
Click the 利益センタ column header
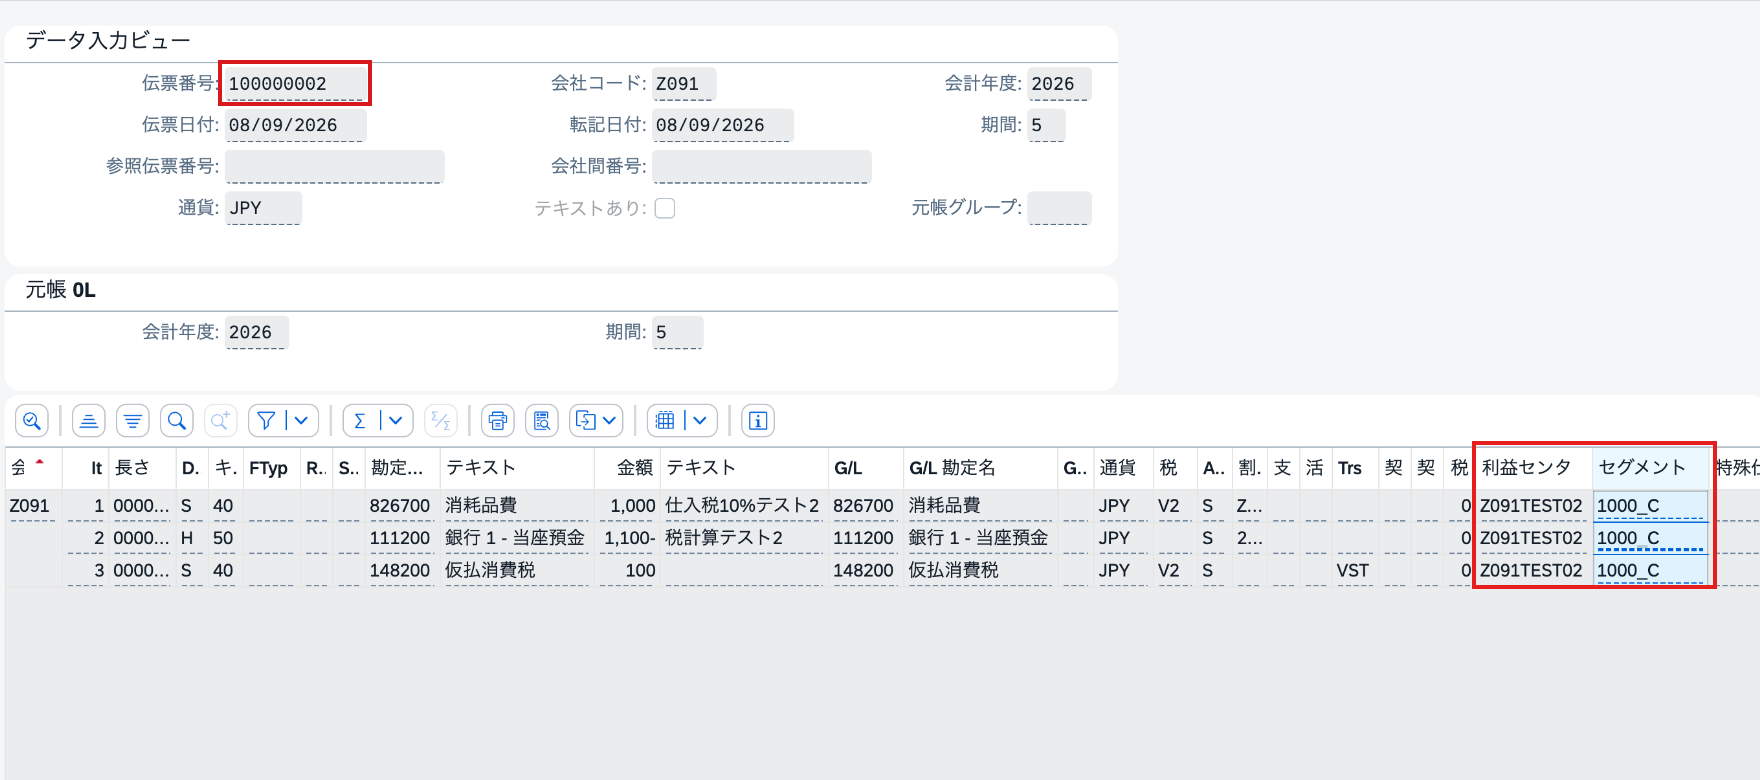point(1534,468)
